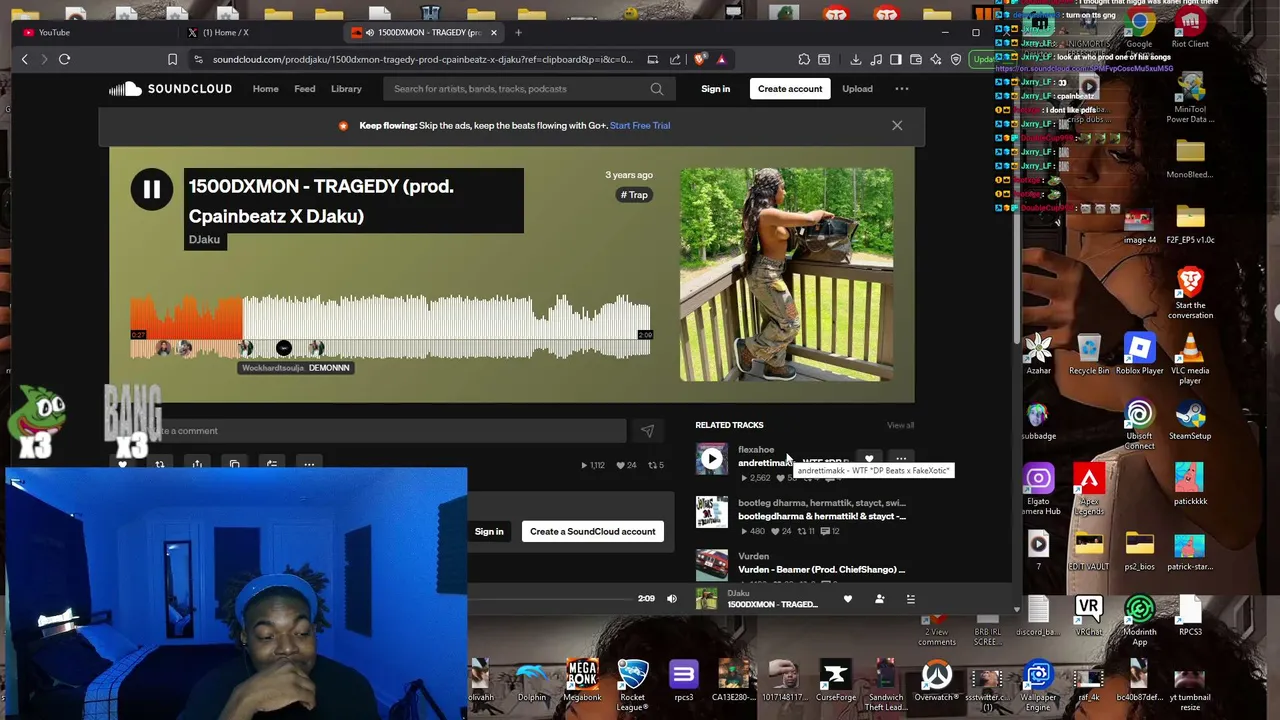This screenshot has height=720, width=1280.
Task: Seek within the track waveform
Action: (x=391, y=327)
